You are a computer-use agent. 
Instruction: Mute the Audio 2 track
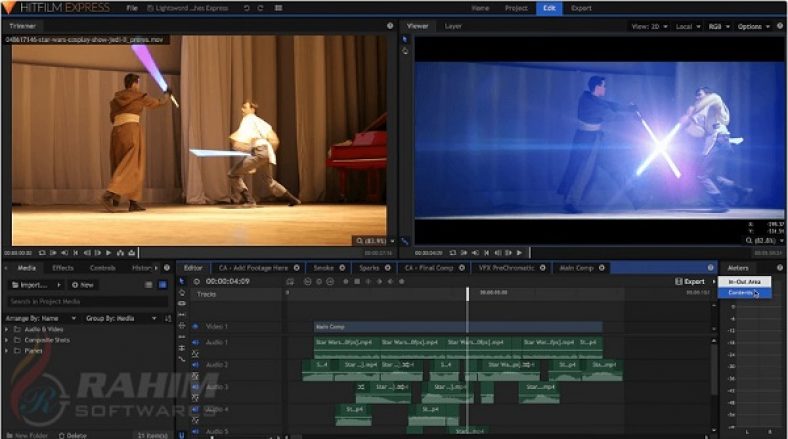tap(195, 365)
